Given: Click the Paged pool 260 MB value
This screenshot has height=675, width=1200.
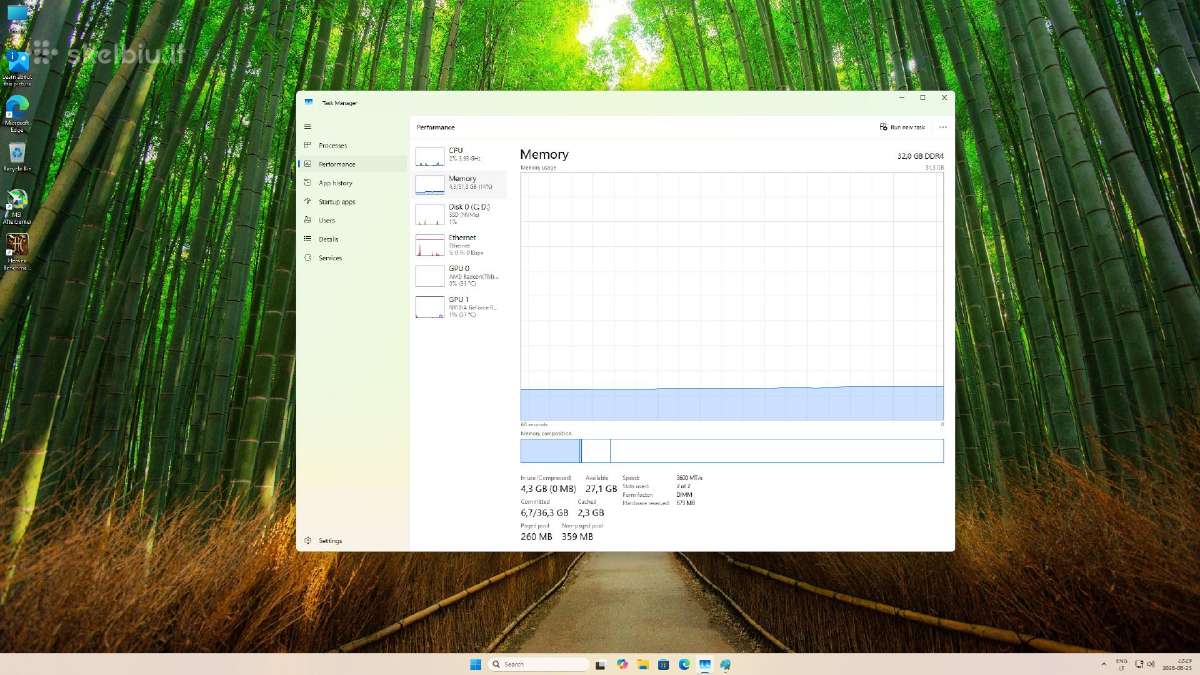Looking at the screenshot, I should click(536, 537).
